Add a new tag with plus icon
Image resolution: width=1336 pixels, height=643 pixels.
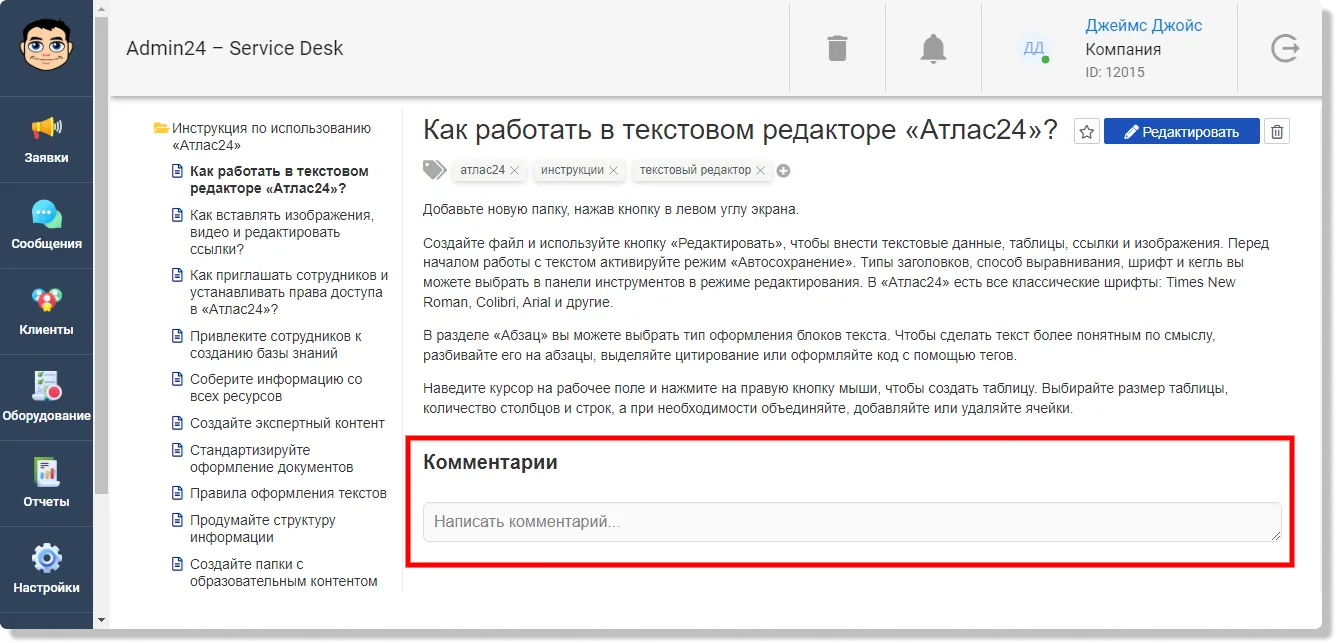click(783, 171)
